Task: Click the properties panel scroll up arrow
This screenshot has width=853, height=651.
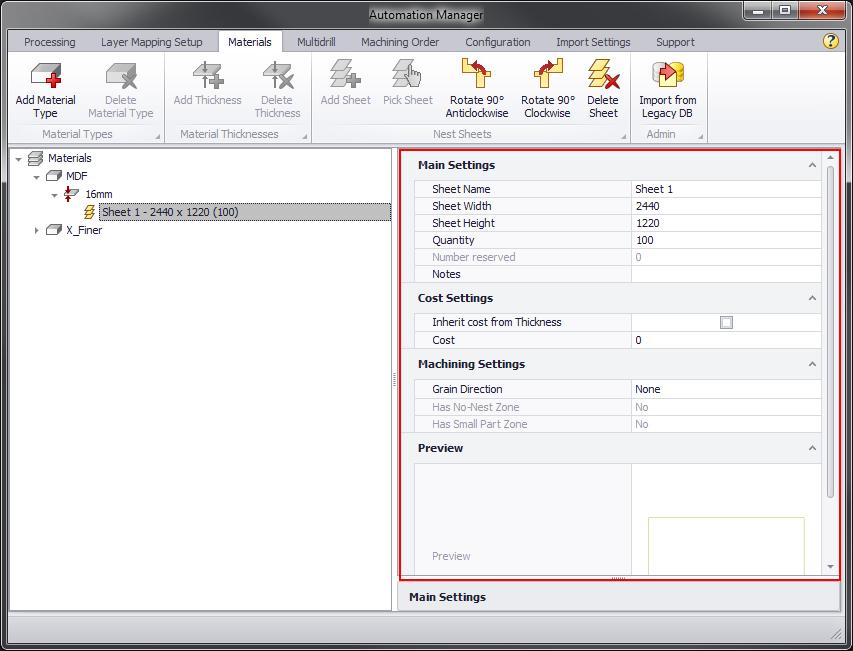Action: pyautogui.click(x=830, y=158)
